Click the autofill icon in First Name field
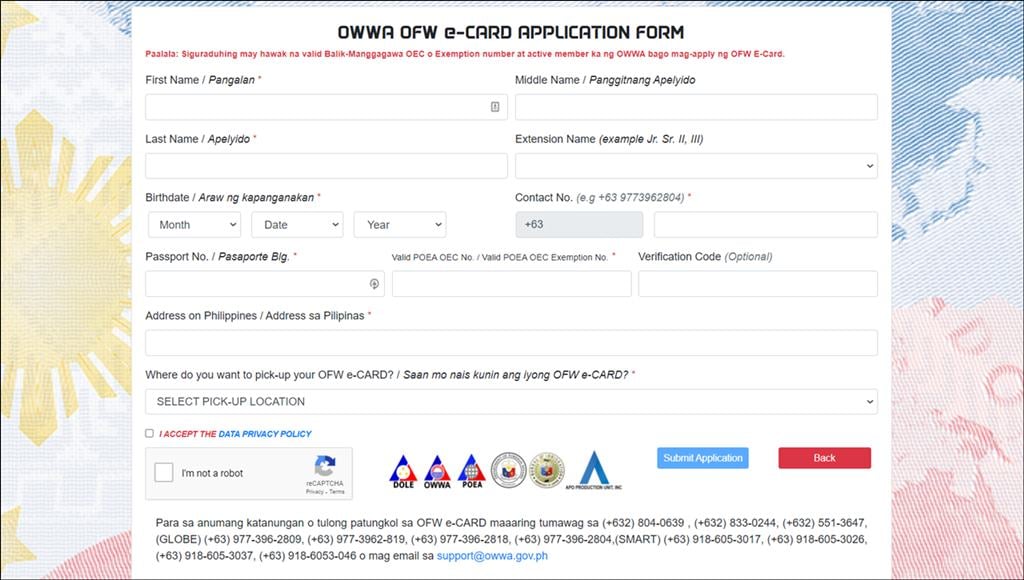This screenshot has height=580, width=1024. click(x=495, y=106)
